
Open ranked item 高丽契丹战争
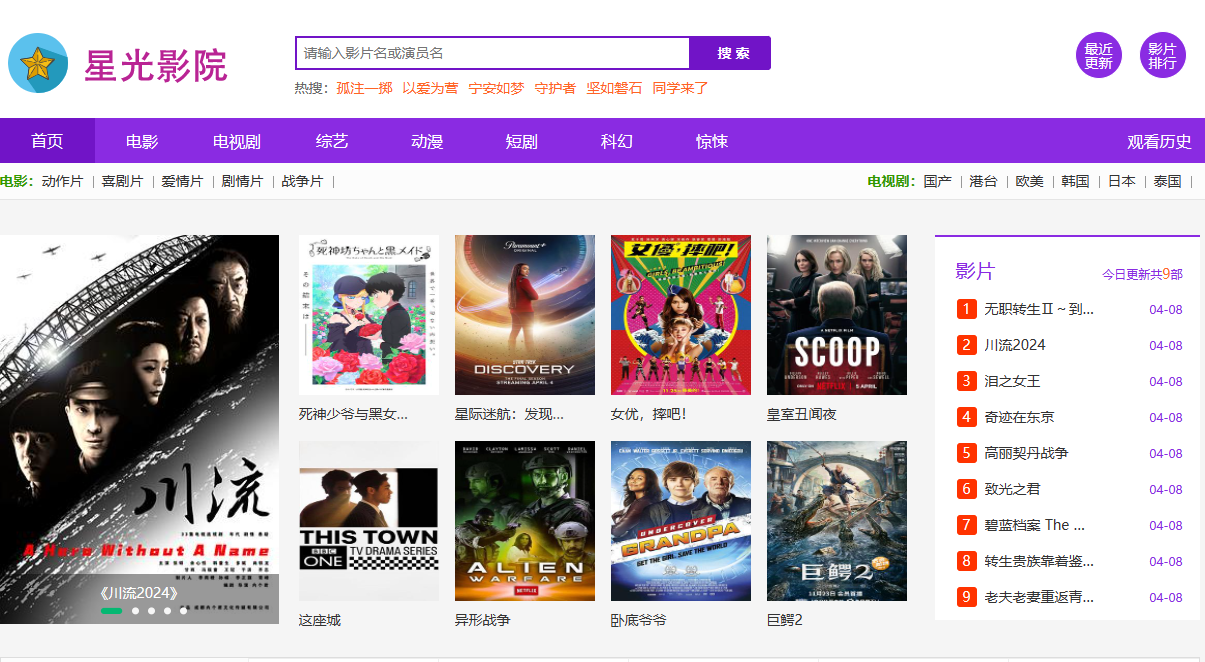1027,453
